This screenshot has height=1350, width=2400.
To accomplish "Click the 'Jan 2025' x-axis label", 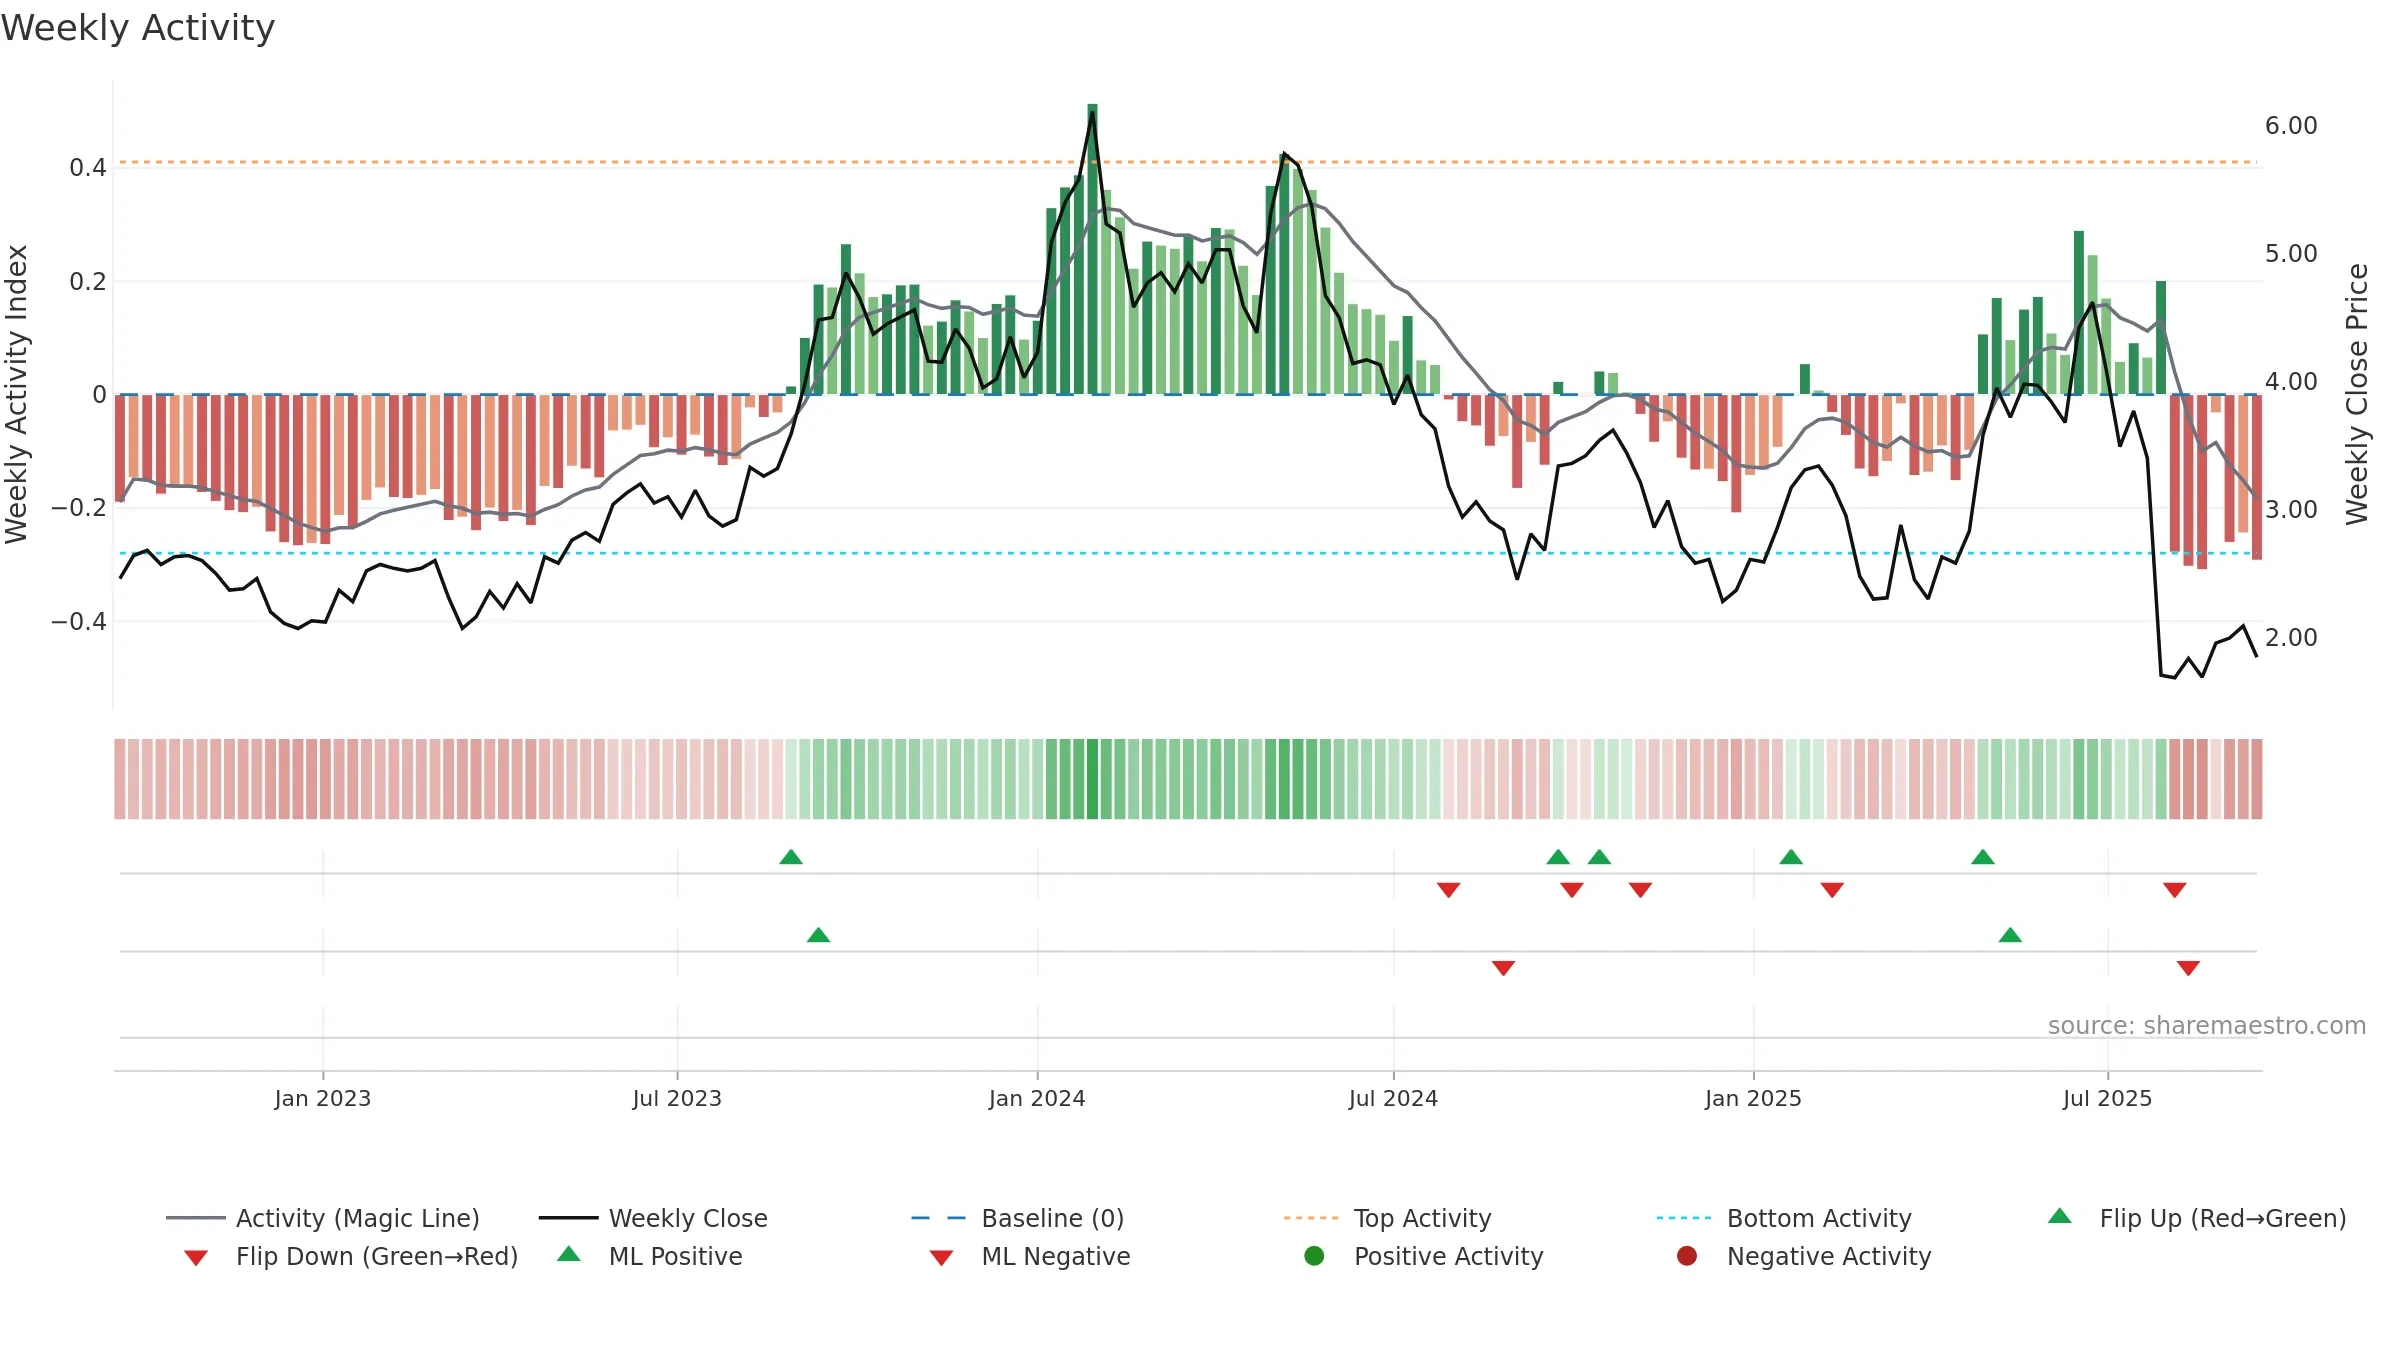I will click(1753, 1098).
